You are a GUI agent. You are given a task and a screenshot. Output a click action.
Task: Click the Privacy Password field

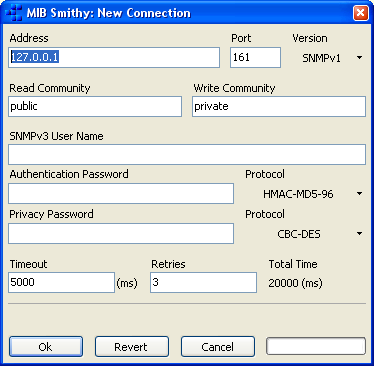tap(121, 233)
